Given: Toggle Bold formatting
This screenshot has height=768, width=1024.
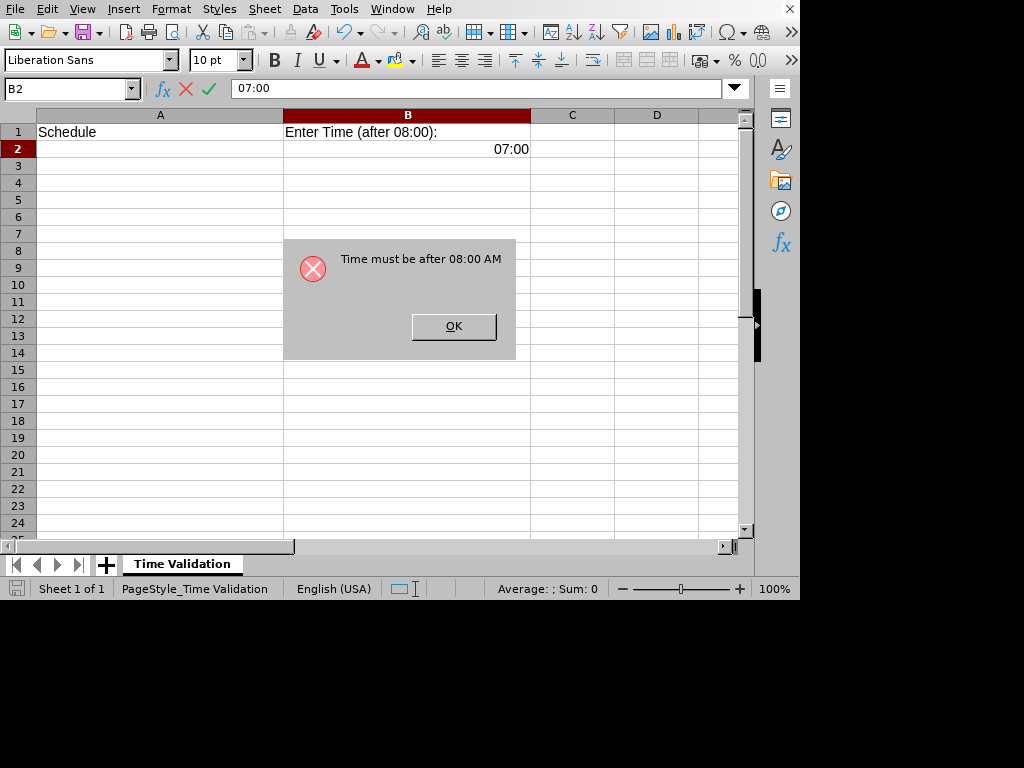Looking at the screenshot, I should tap(275, 60).
